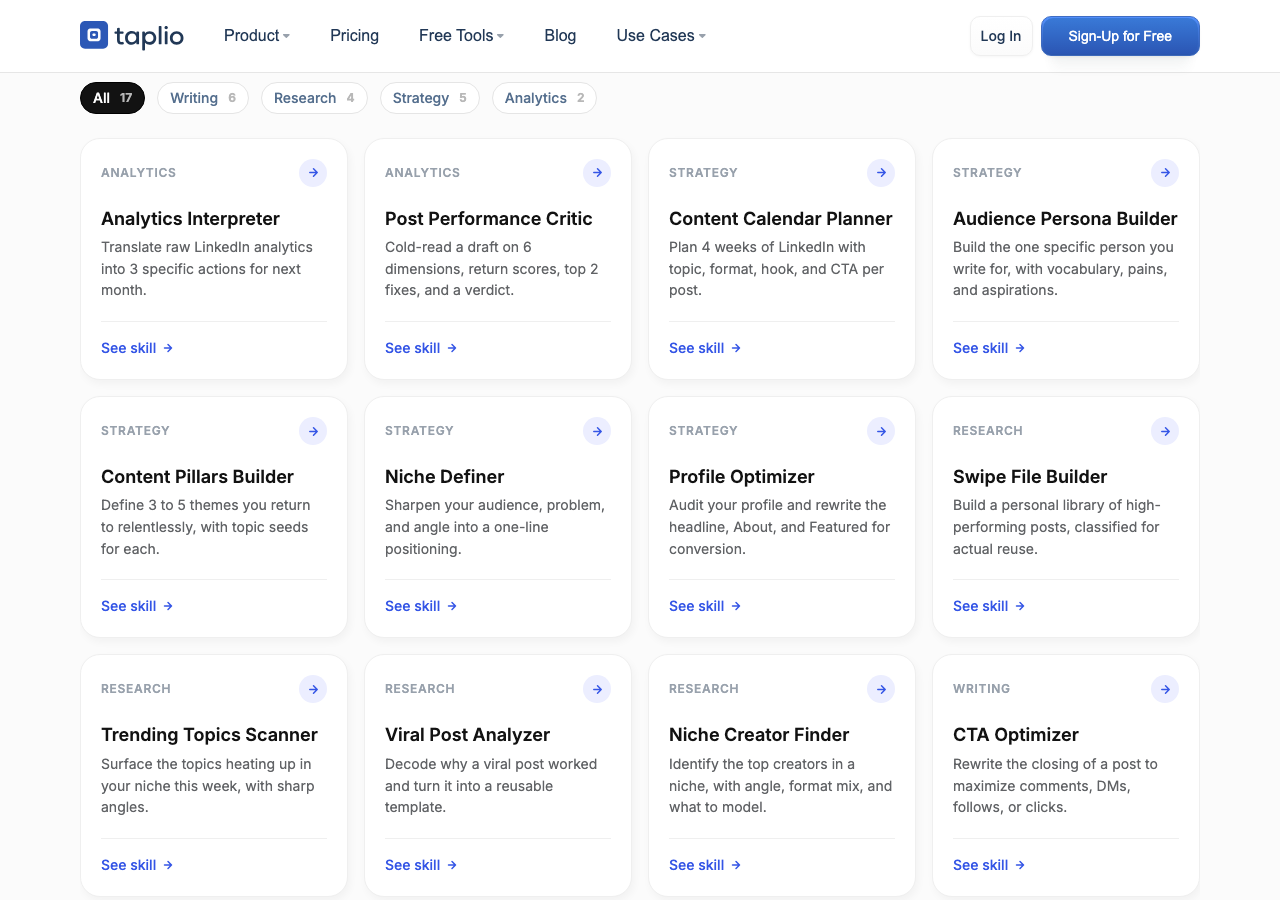Filter skills by Strategy
This screenshot has width=1280, height=900.
coord(430,98)
